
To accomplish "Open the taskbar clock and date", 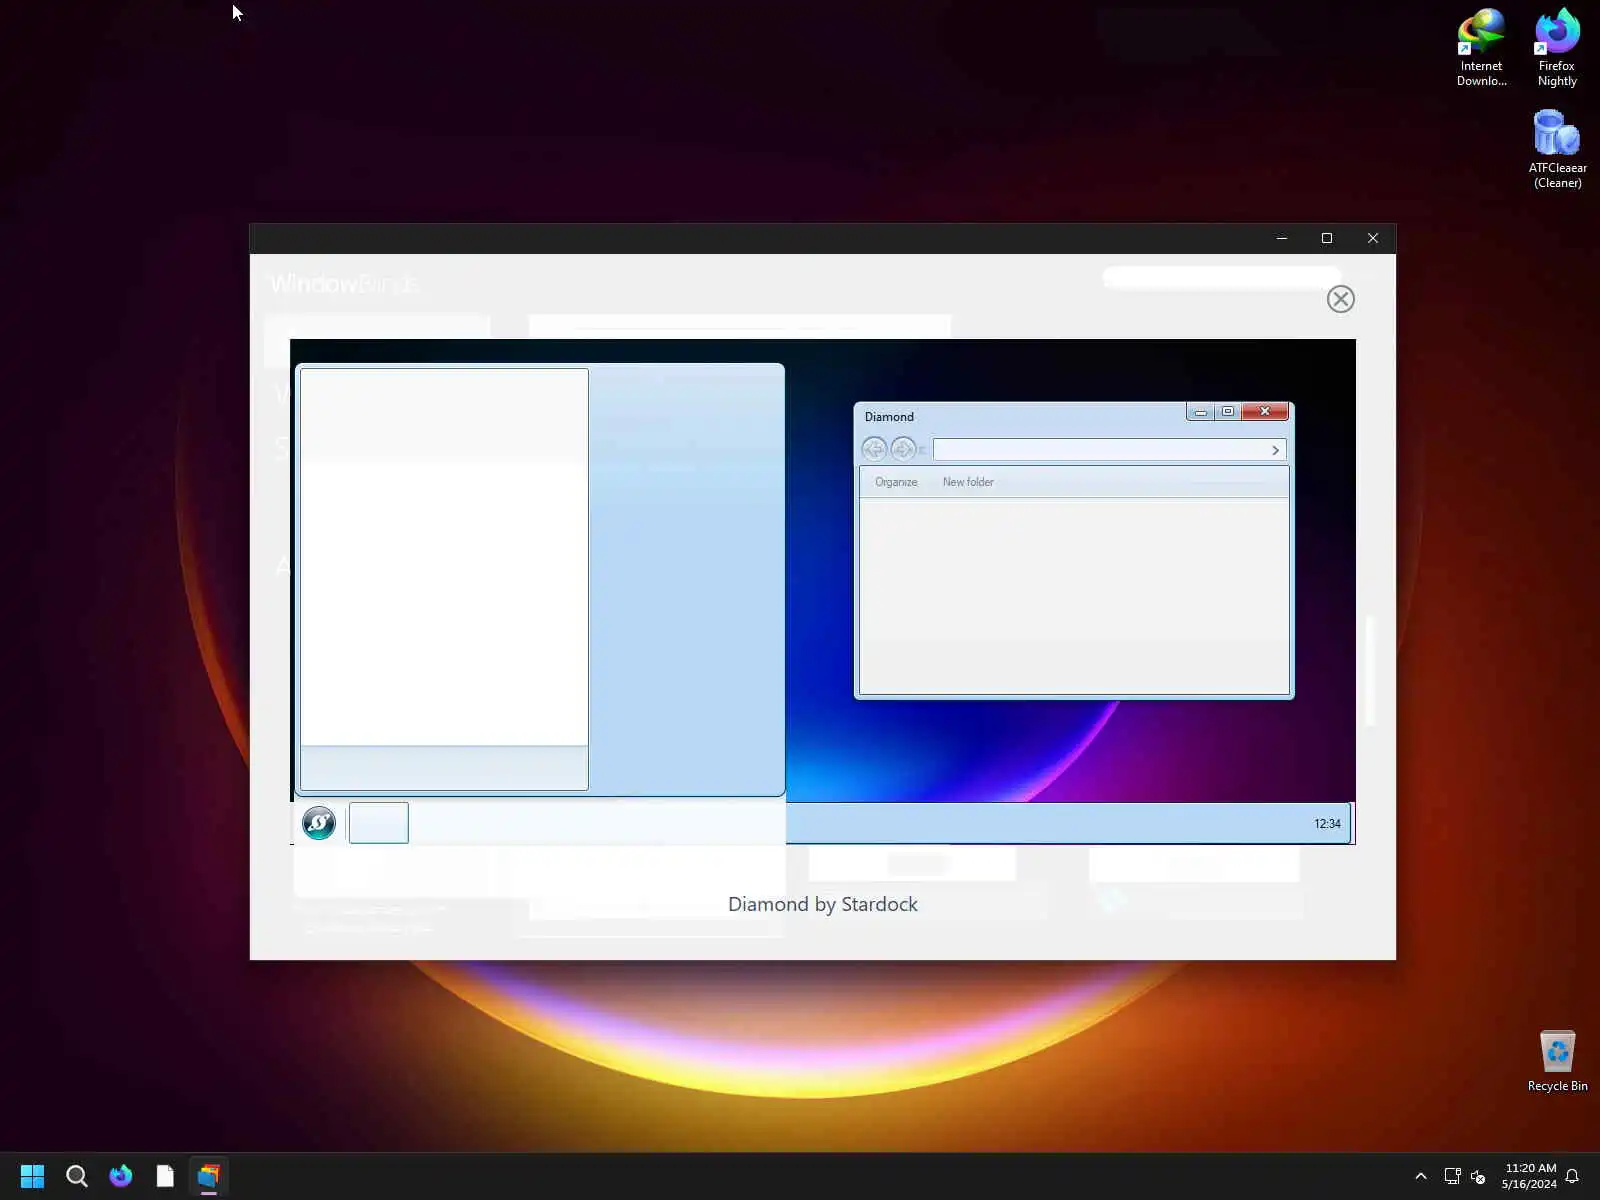I will tap(1529, 1176).
